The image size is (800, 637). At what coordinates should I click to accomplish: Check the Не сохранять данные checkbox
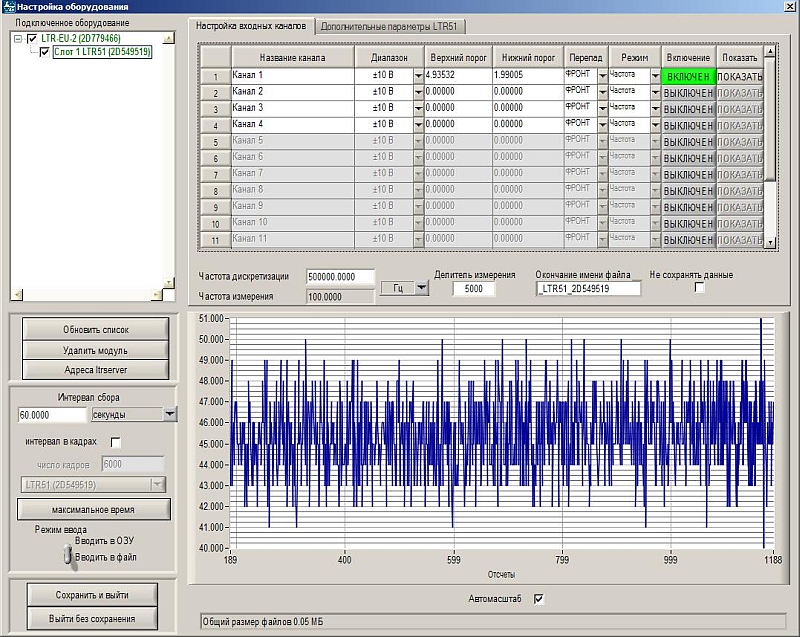(699, 288)
